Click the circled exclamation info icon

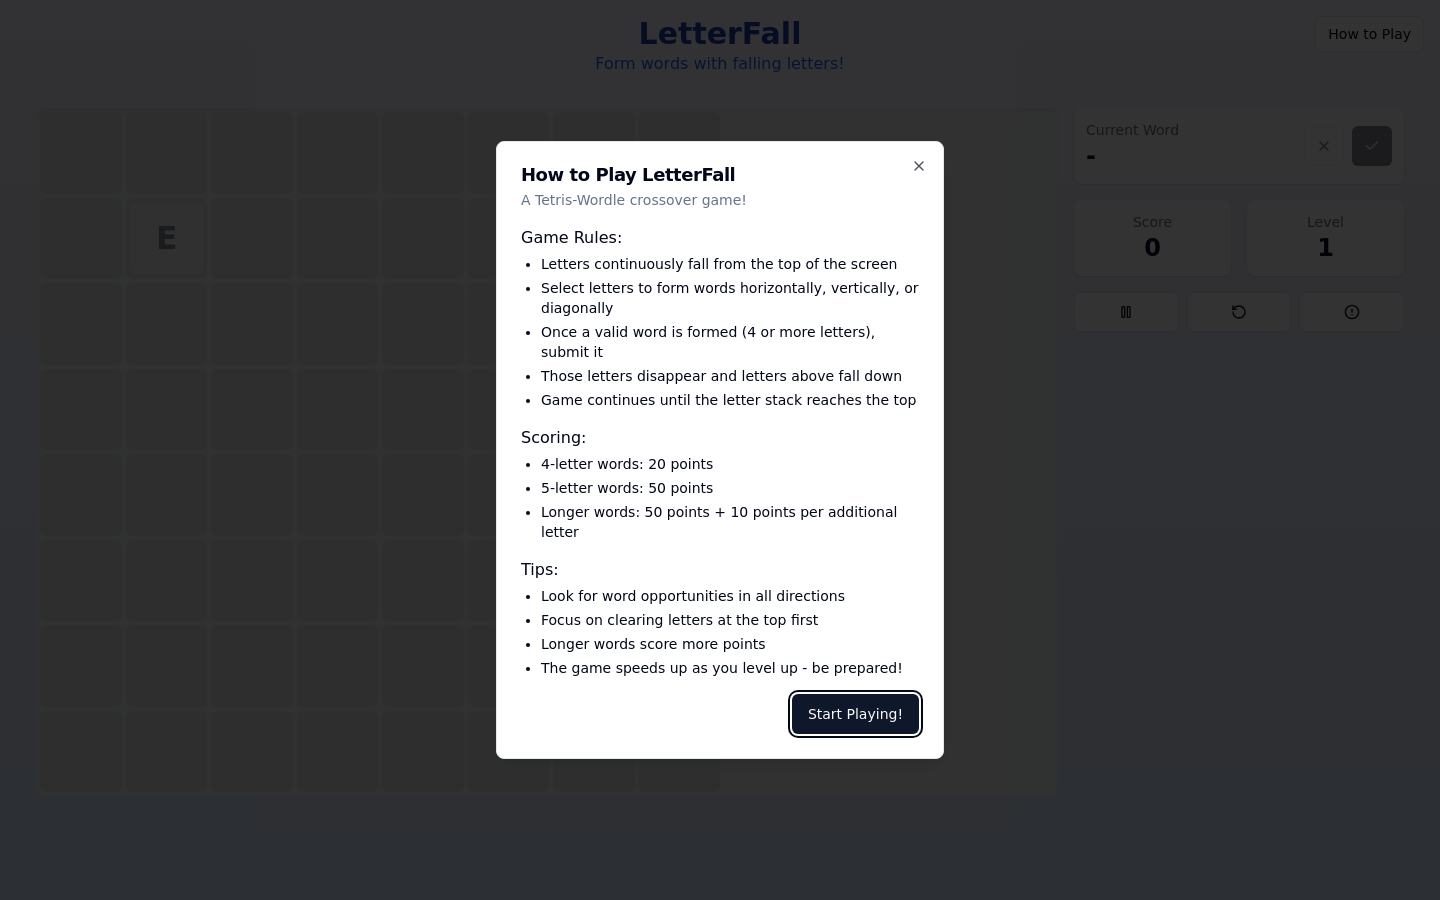pos(1352,312)
